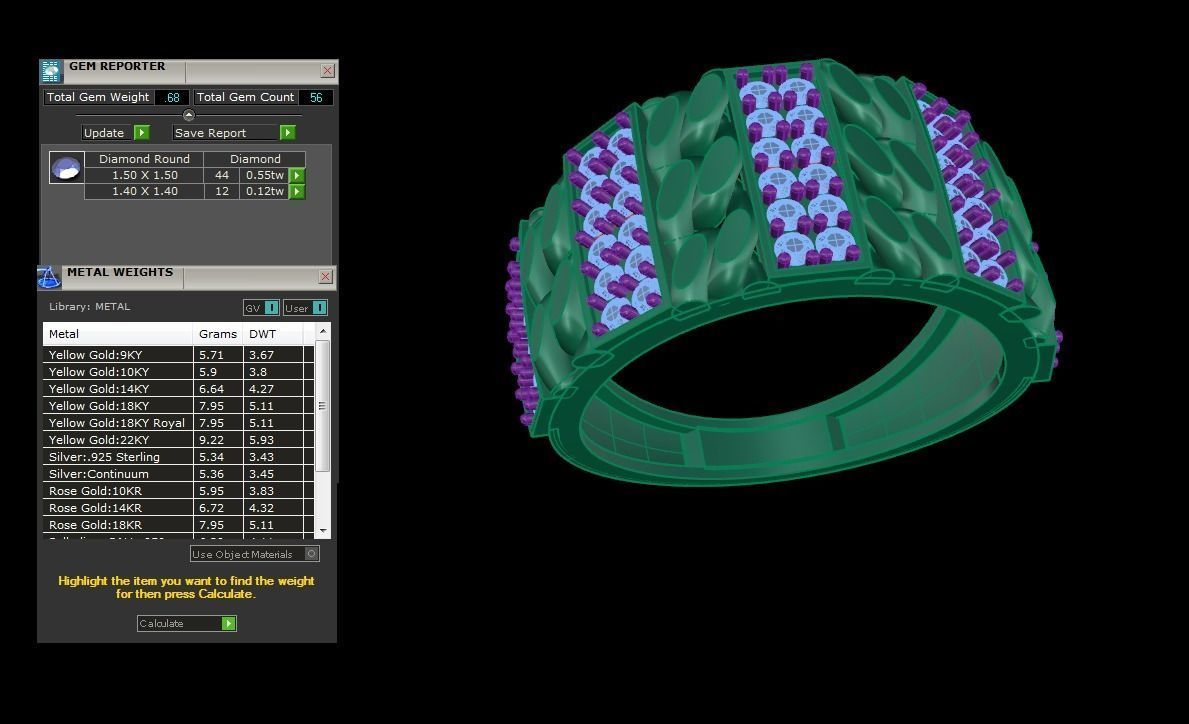Click the green arrow on Calculate
The image size is (1189, 724).
[x=228, y=623]
